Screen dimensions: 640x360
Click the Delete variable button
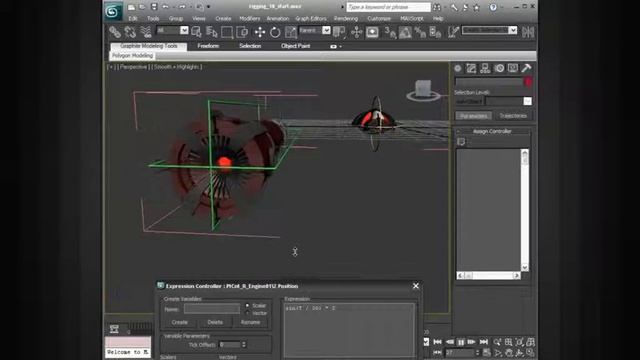(x=215, y=322)
